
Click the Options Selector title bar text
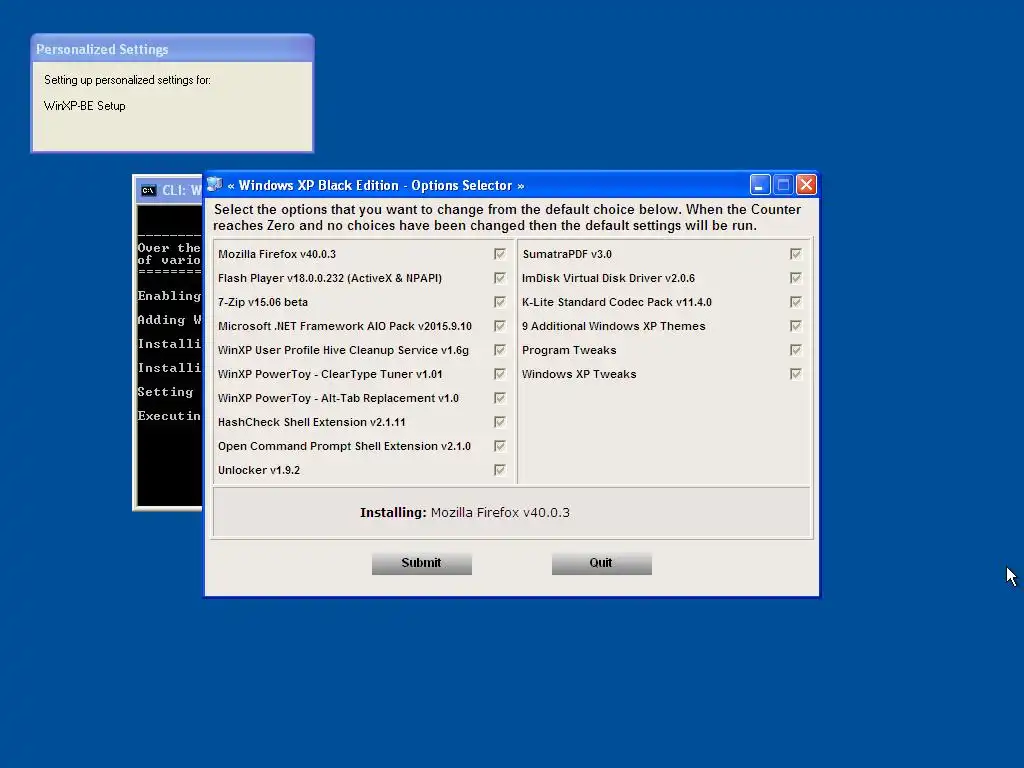376,185
